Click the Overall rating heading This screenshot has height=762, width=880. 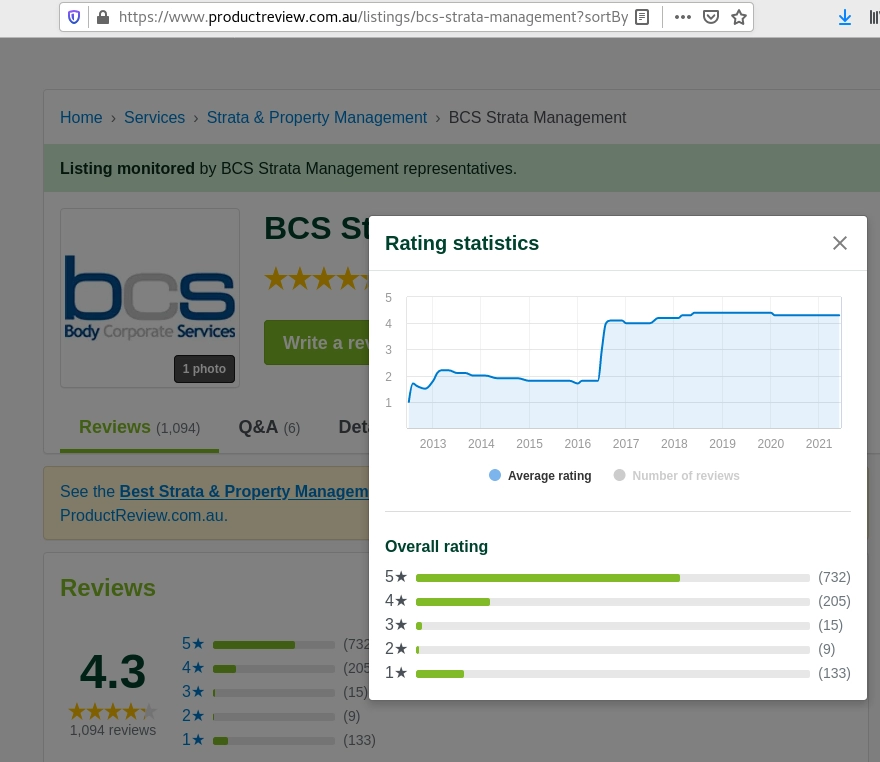[437, 547]
